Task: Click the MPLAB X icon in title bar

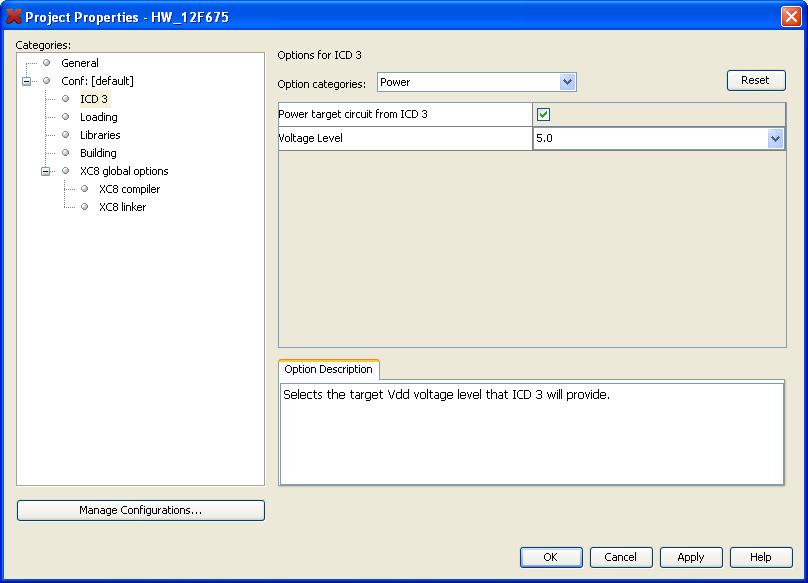Action: (14, 17)
